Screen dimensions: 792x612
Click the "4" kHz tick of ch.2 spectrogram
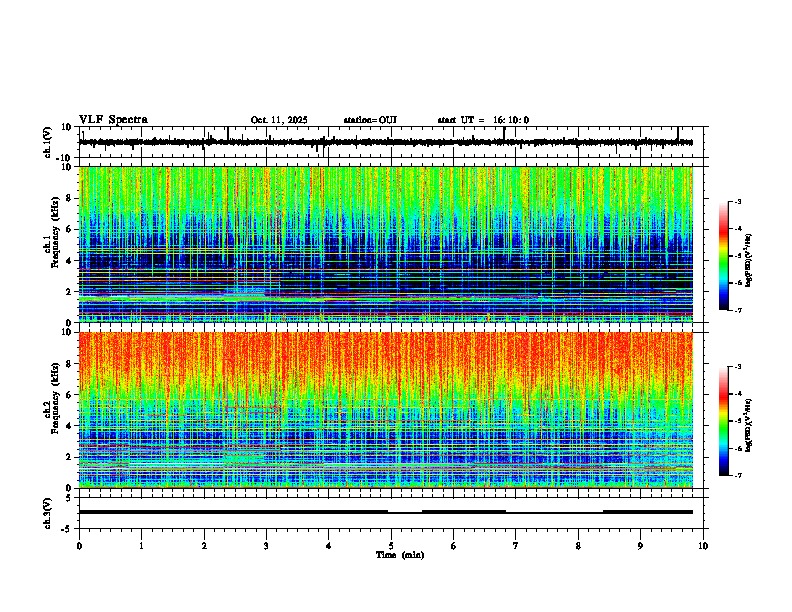coord(70,426)
